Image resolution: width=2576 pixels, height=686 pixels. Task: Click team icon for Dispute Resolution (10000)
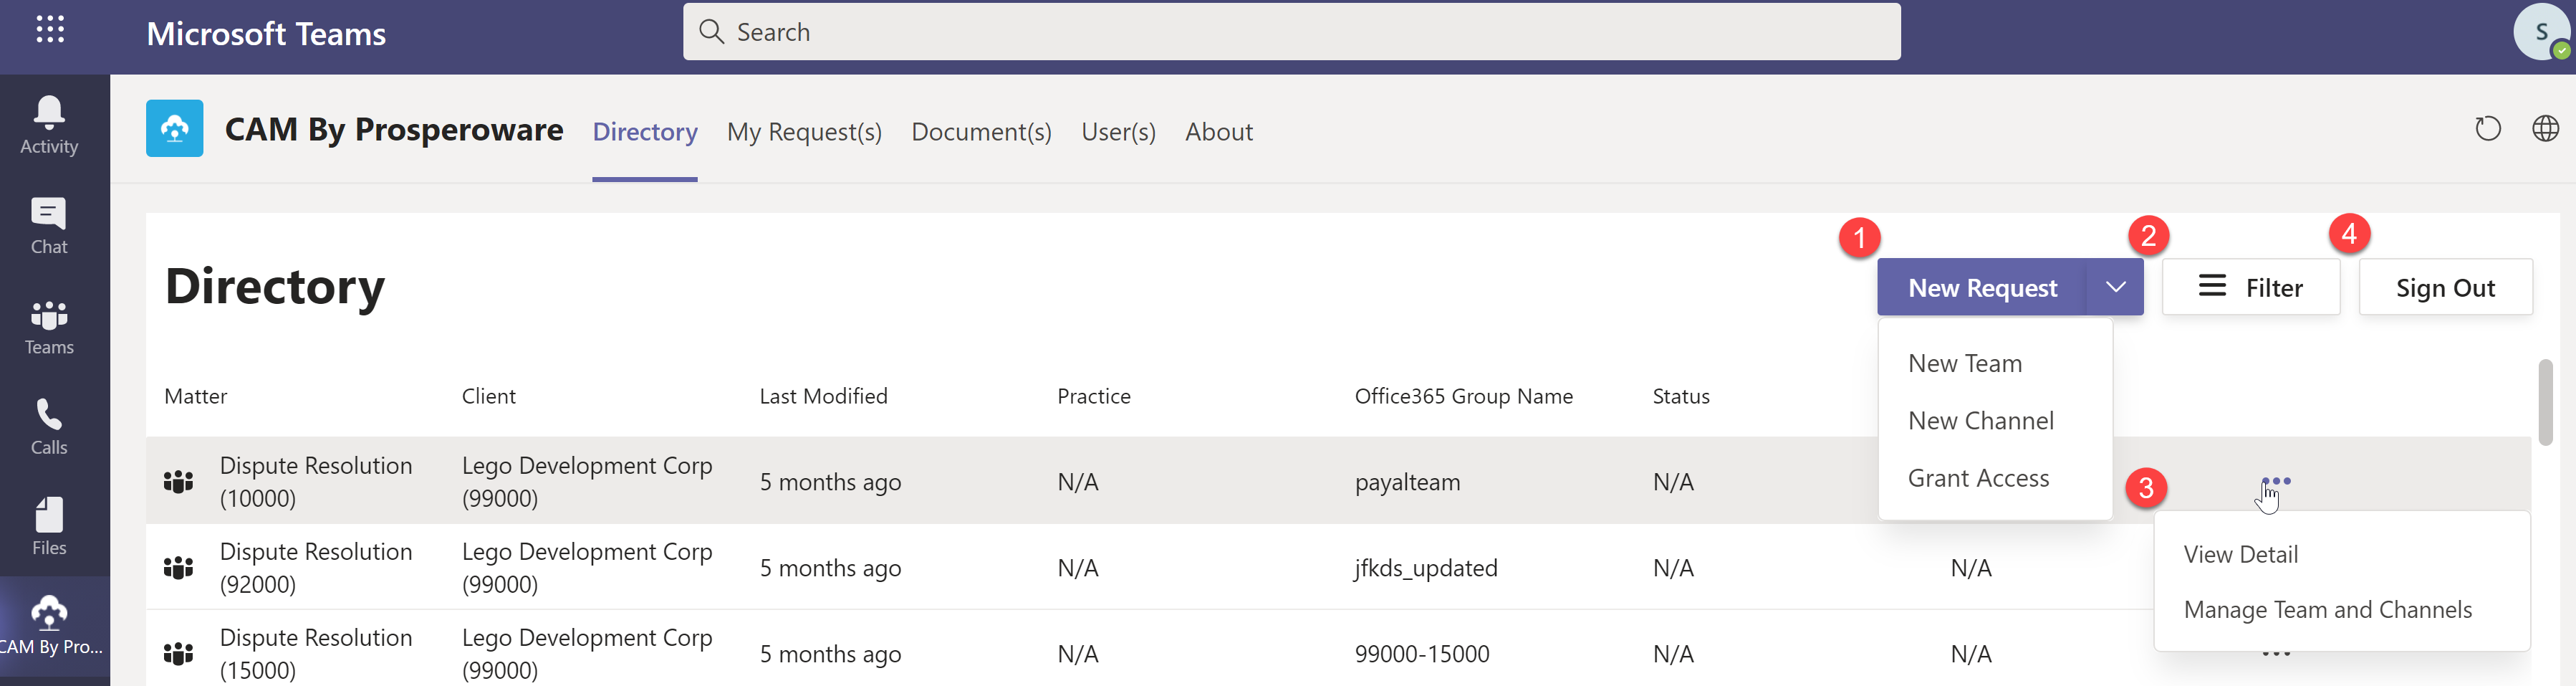(178, 482)
